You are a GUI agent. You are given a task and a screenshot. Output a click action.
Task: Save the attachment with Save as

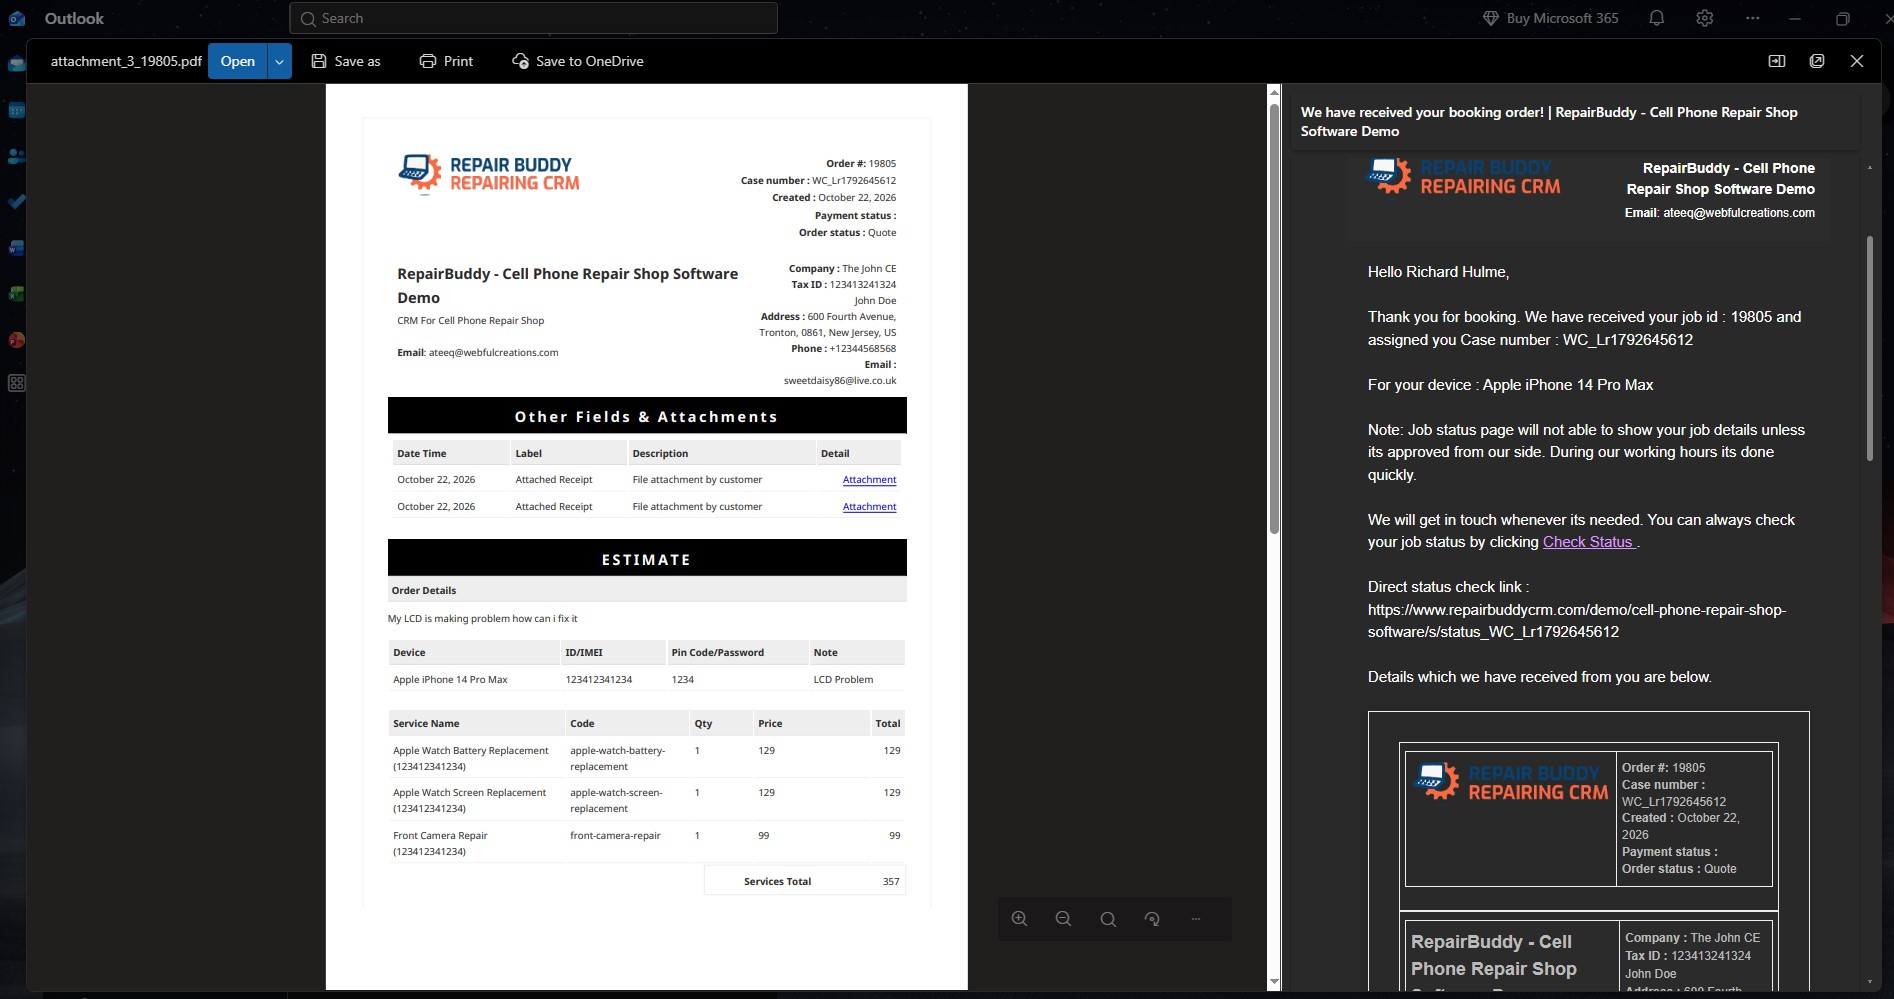(x=346, y=61)
